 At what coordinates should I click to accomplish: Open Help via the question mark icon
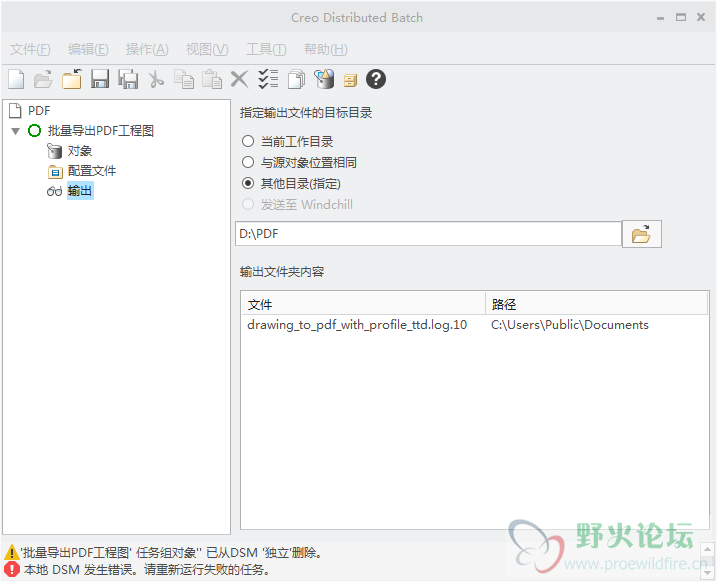pyautogui.click(x=376, y=79)
